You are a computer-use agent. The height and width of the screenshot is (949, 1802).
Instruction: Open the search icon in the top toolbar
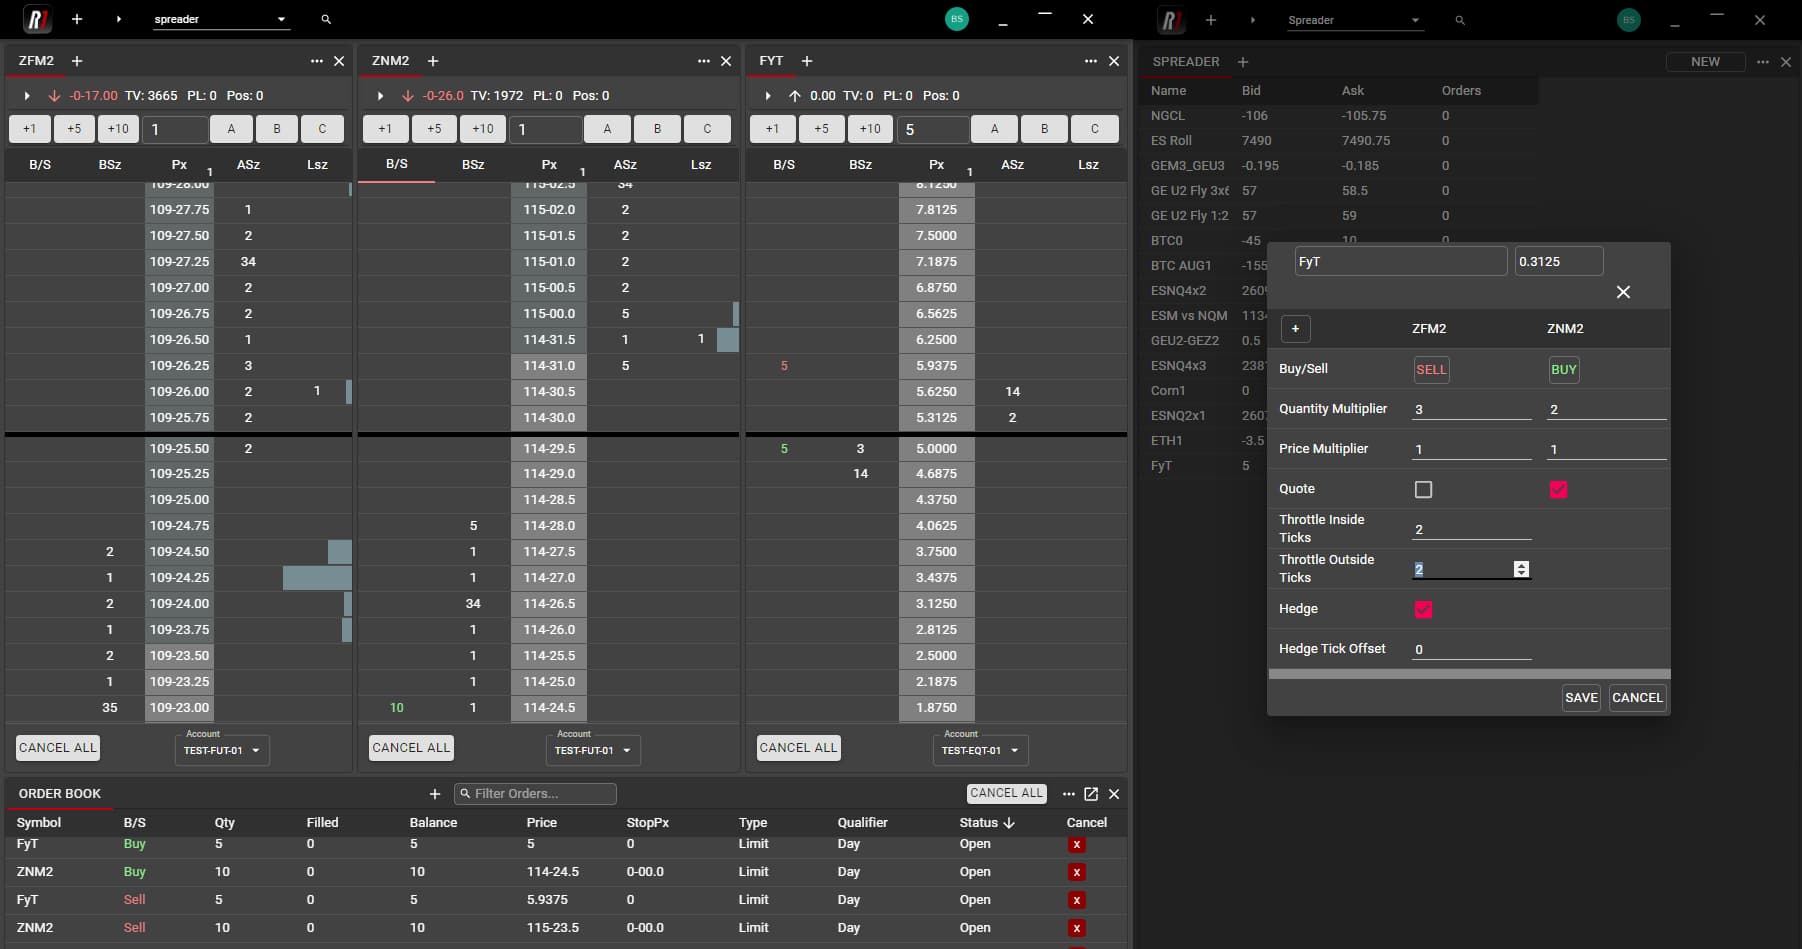click(326, 19)
